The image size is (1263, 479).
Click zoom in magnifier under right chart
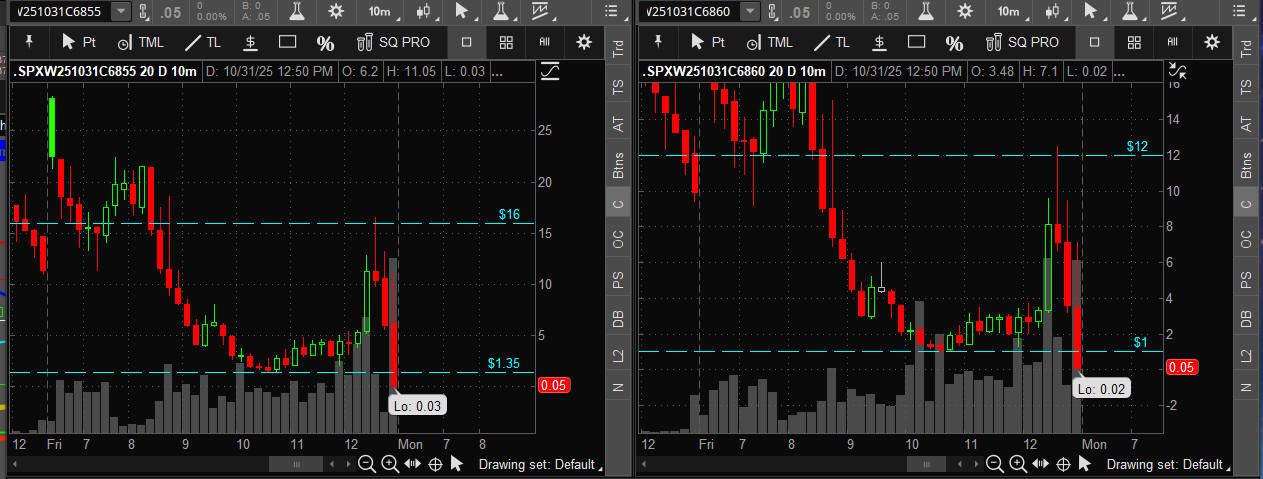point(1017,464)
